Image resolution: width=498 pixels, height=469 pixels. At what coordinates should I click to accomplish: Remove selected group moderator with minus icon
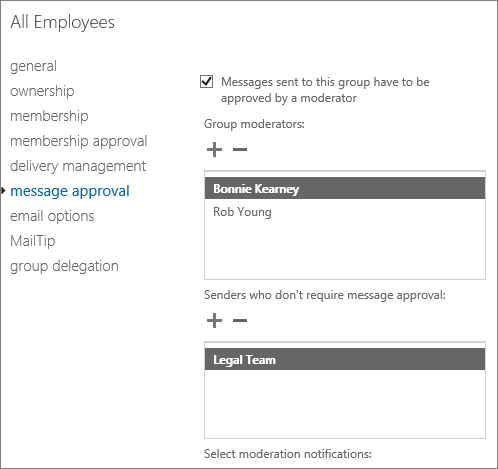(240, 149)
